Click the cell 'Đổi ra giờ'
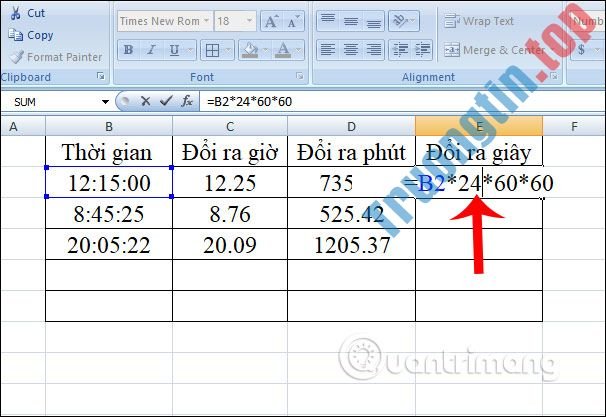606x417 pixels. click(x=230, y=151)
